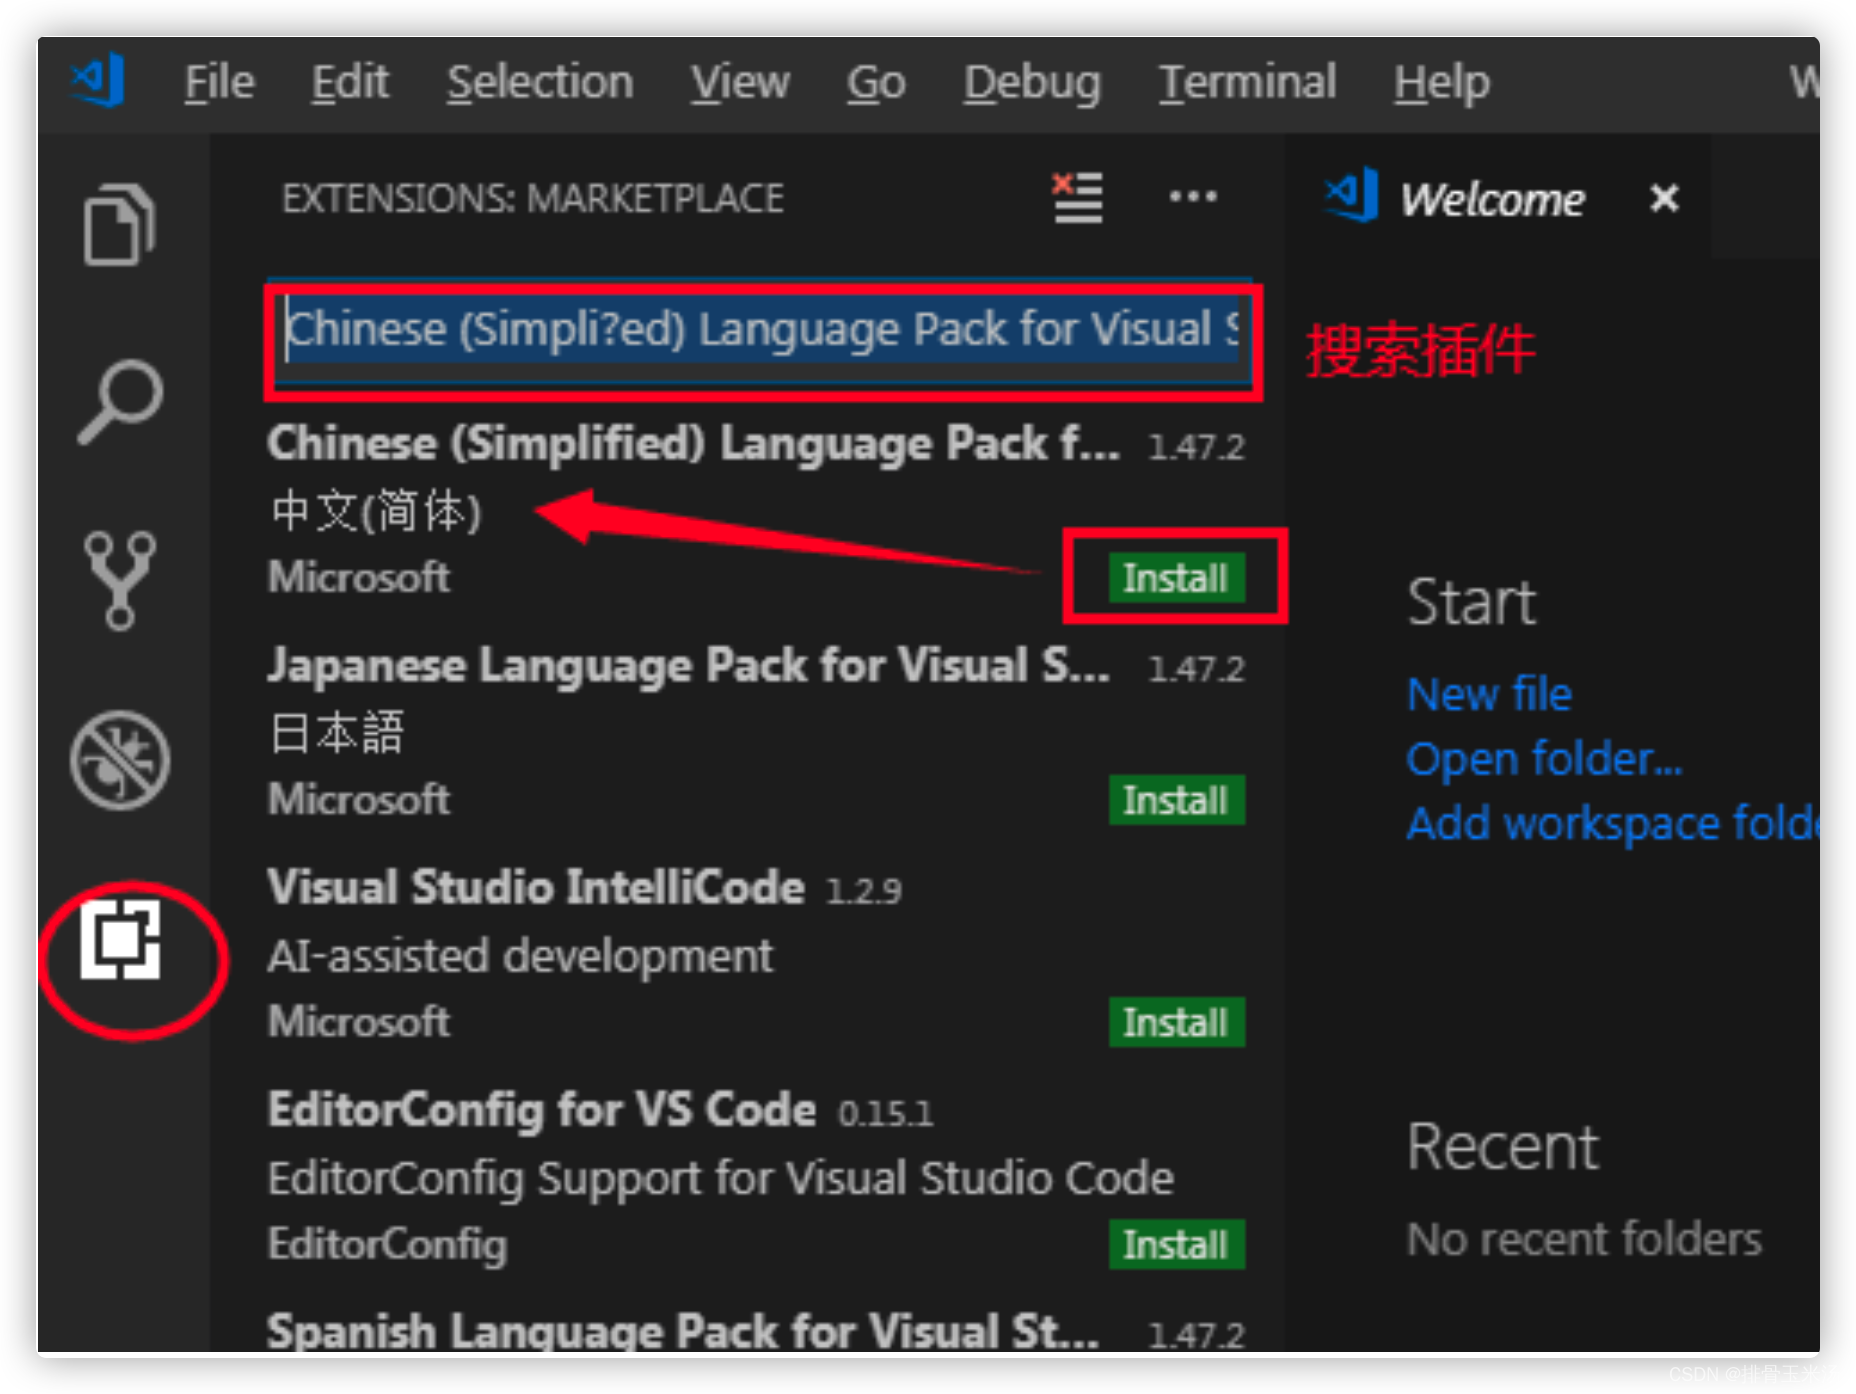Click the New file link
The height and width of the screenshot is (1394, 1856).
[1489, 694]
